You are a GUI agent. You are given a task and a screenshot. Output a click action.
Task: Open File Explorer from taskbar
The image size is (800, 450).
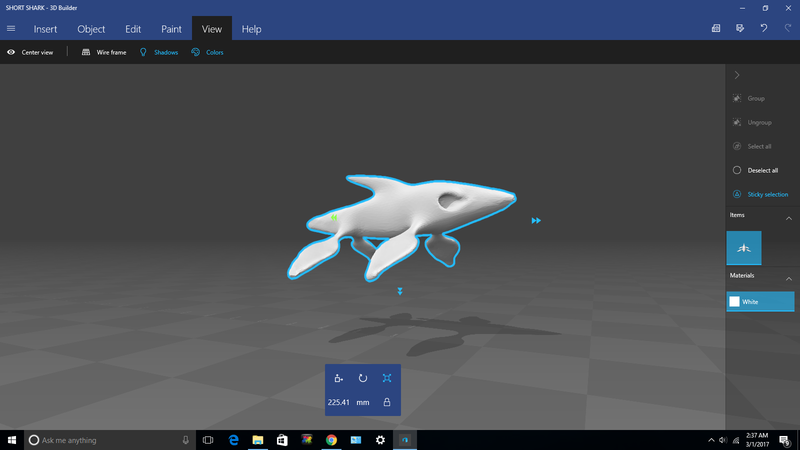tap(258, 440)
